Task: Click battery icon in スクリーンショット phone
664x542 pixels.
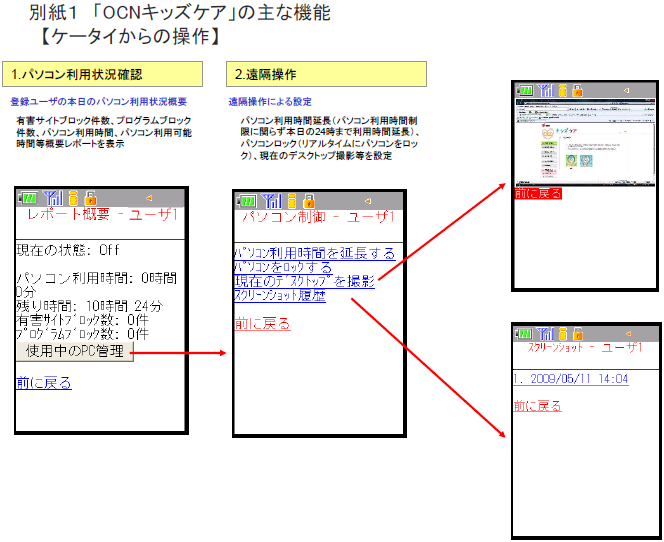Action: coord(523,334)
